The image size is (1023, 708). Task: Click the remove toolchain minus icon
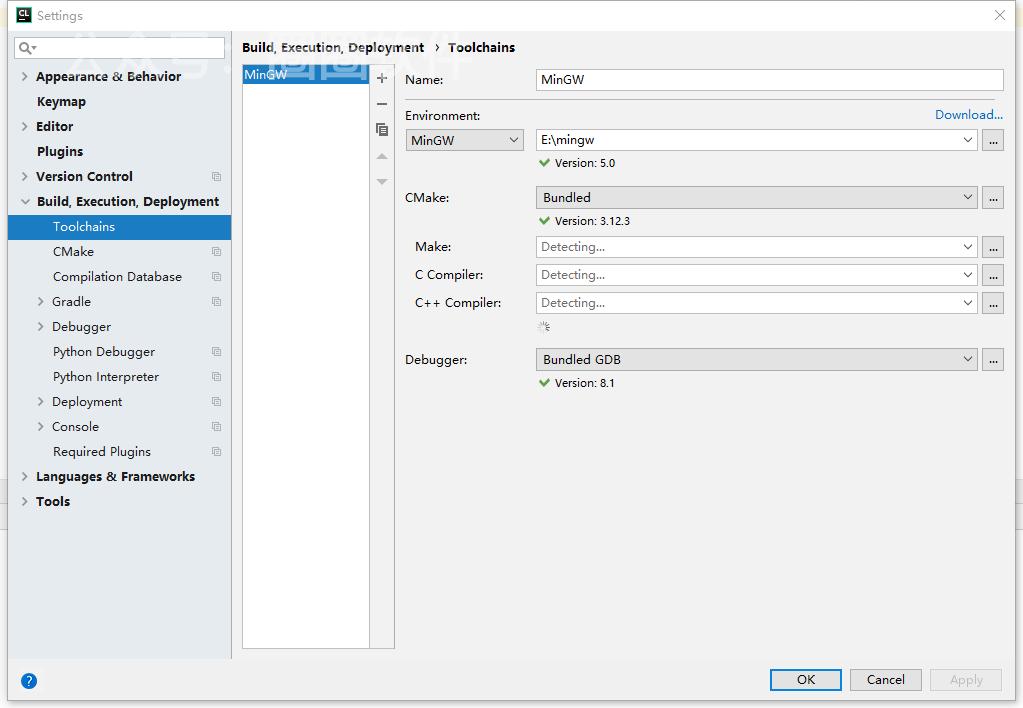[x=381, y=104]
